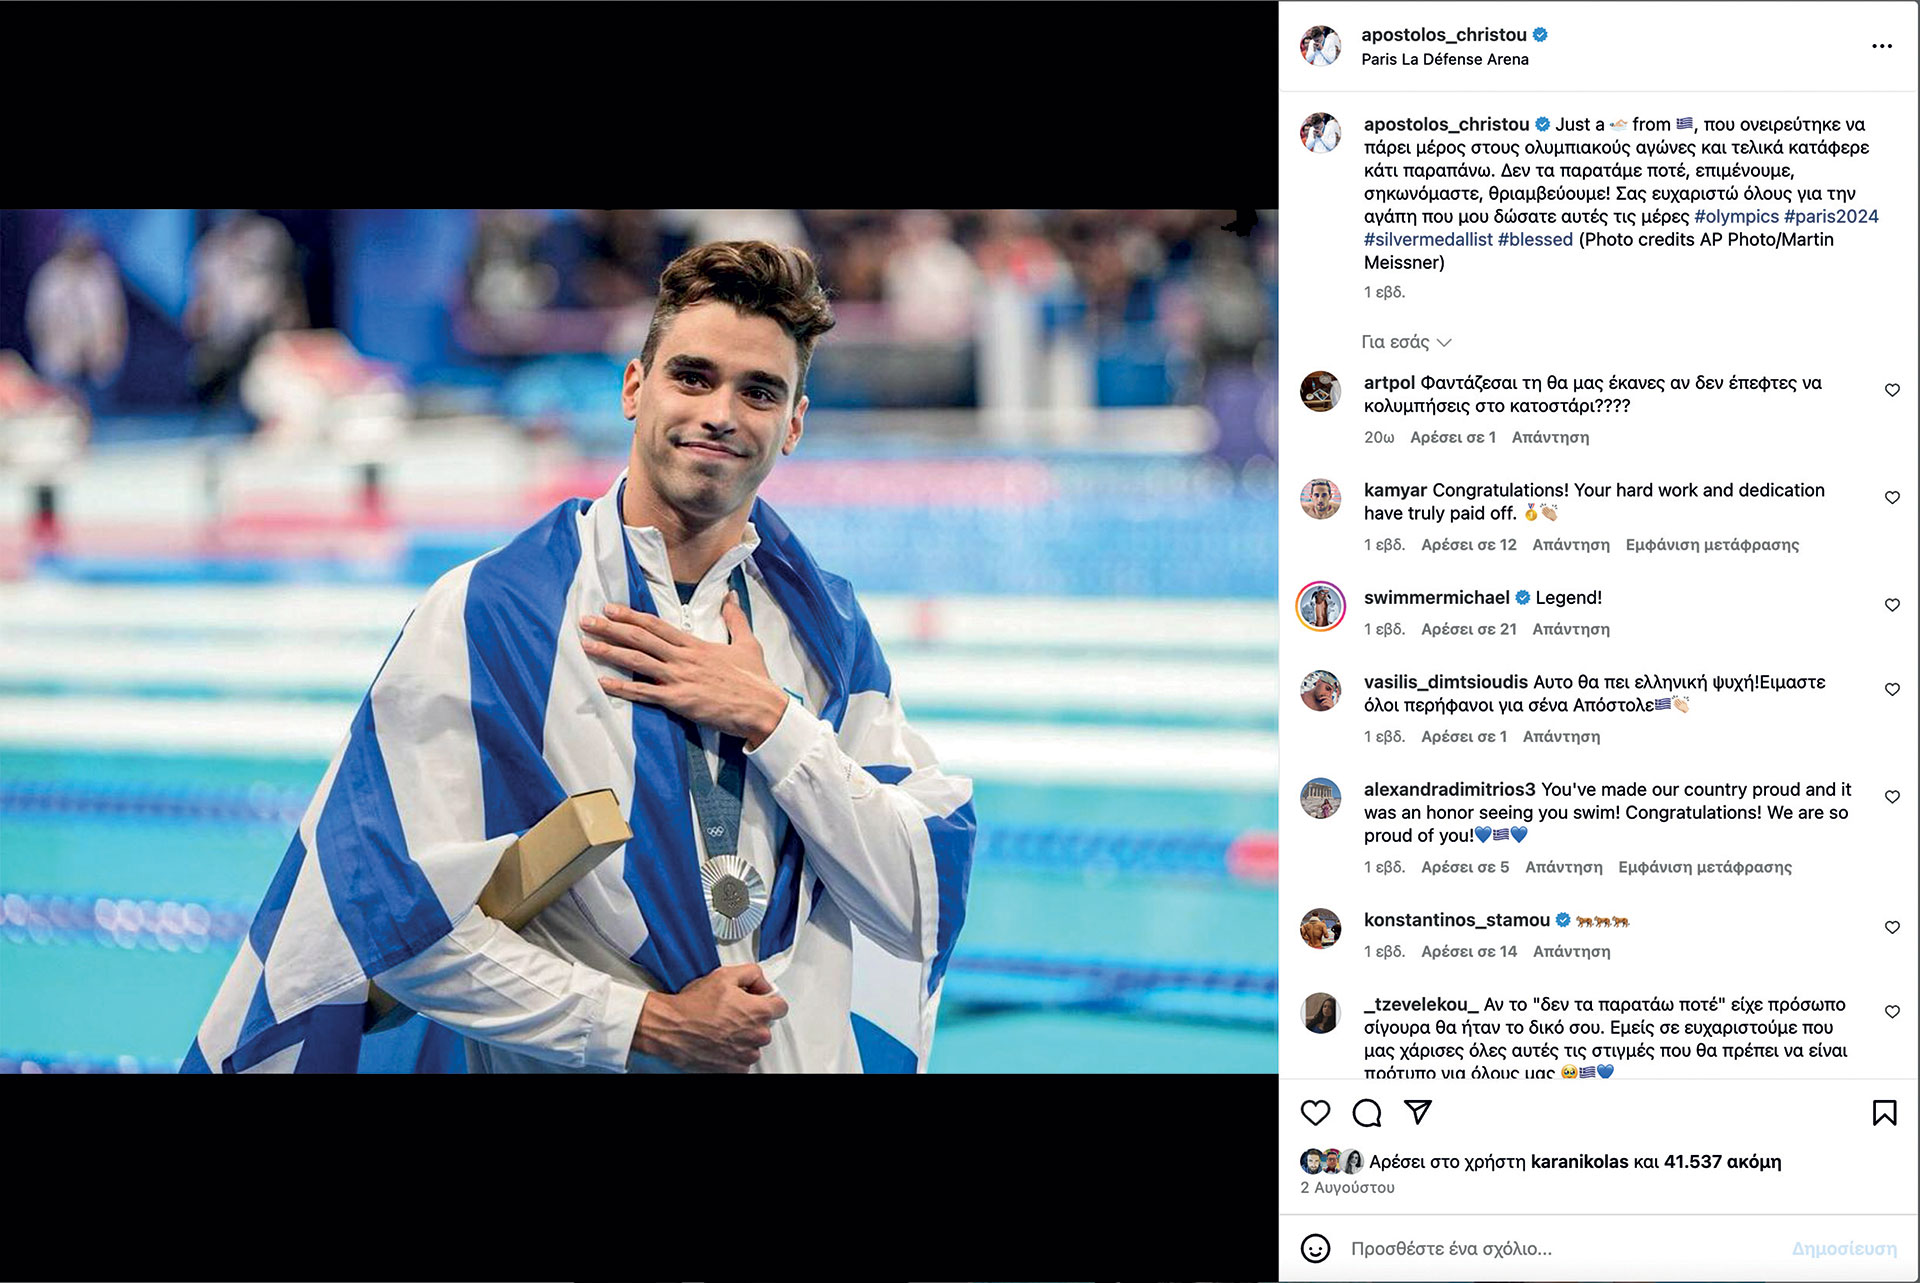Expand the 'Για εσάς' comment sorting dropdown
This screenshot has width=1920, height=1283.
click(x=1406, y=342)
